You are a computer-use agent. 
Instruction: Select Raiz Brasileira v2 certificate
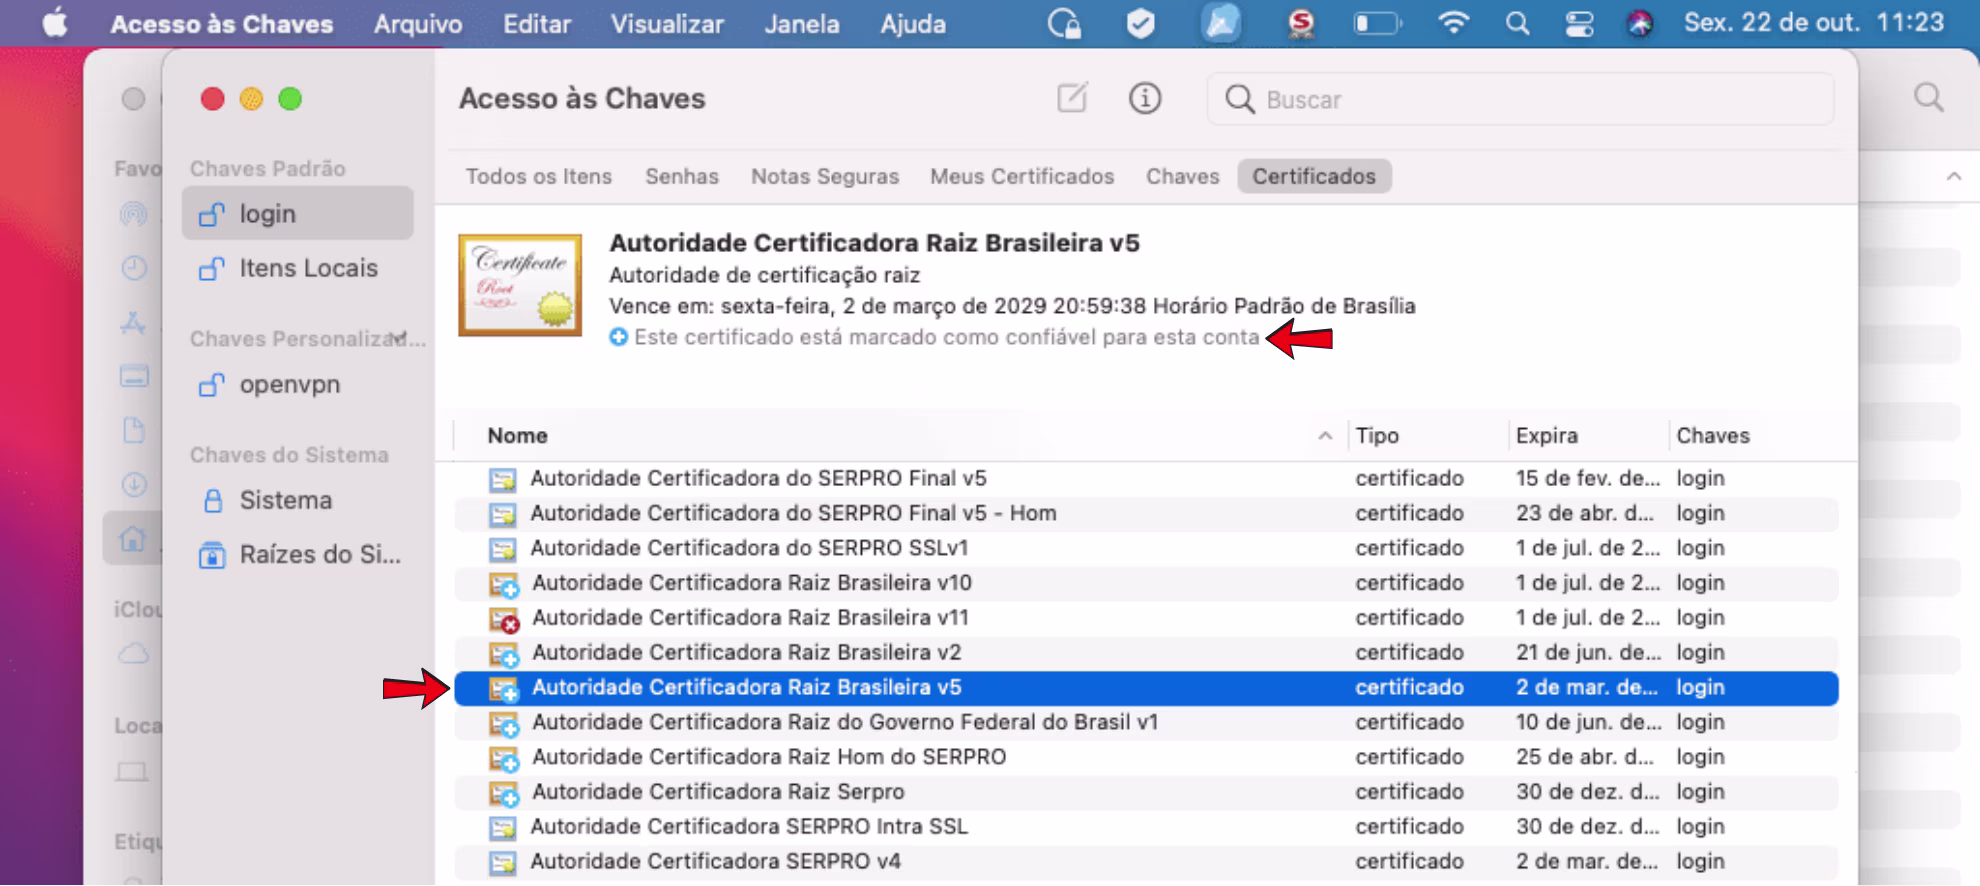tap(1146, 652)
